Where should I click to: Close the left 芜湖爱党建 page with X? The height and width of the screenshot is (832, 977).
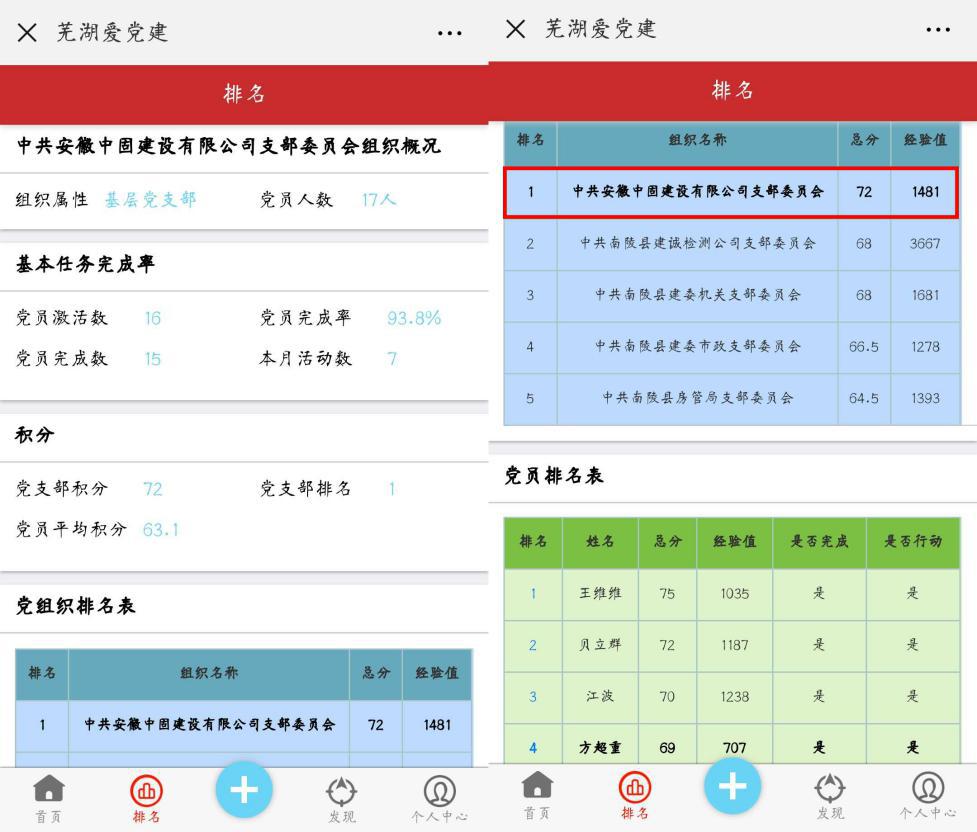click(27, 32)
